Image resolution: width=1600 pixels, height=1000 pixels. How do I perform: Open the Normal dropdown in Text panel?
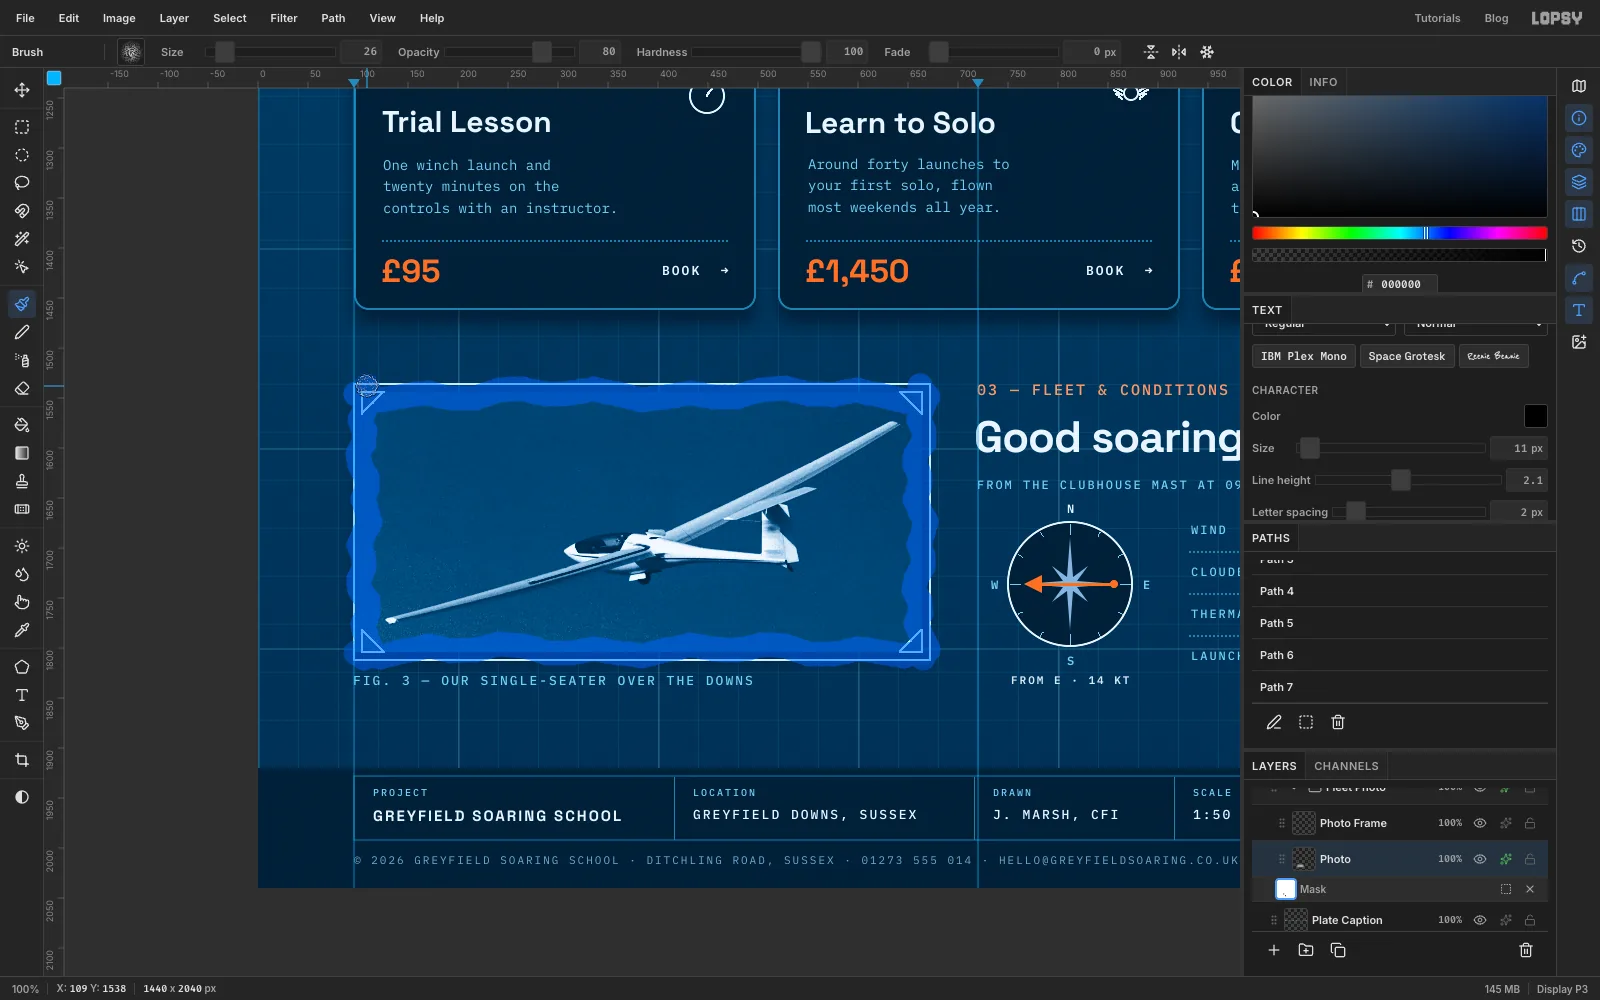point(1475,326)
